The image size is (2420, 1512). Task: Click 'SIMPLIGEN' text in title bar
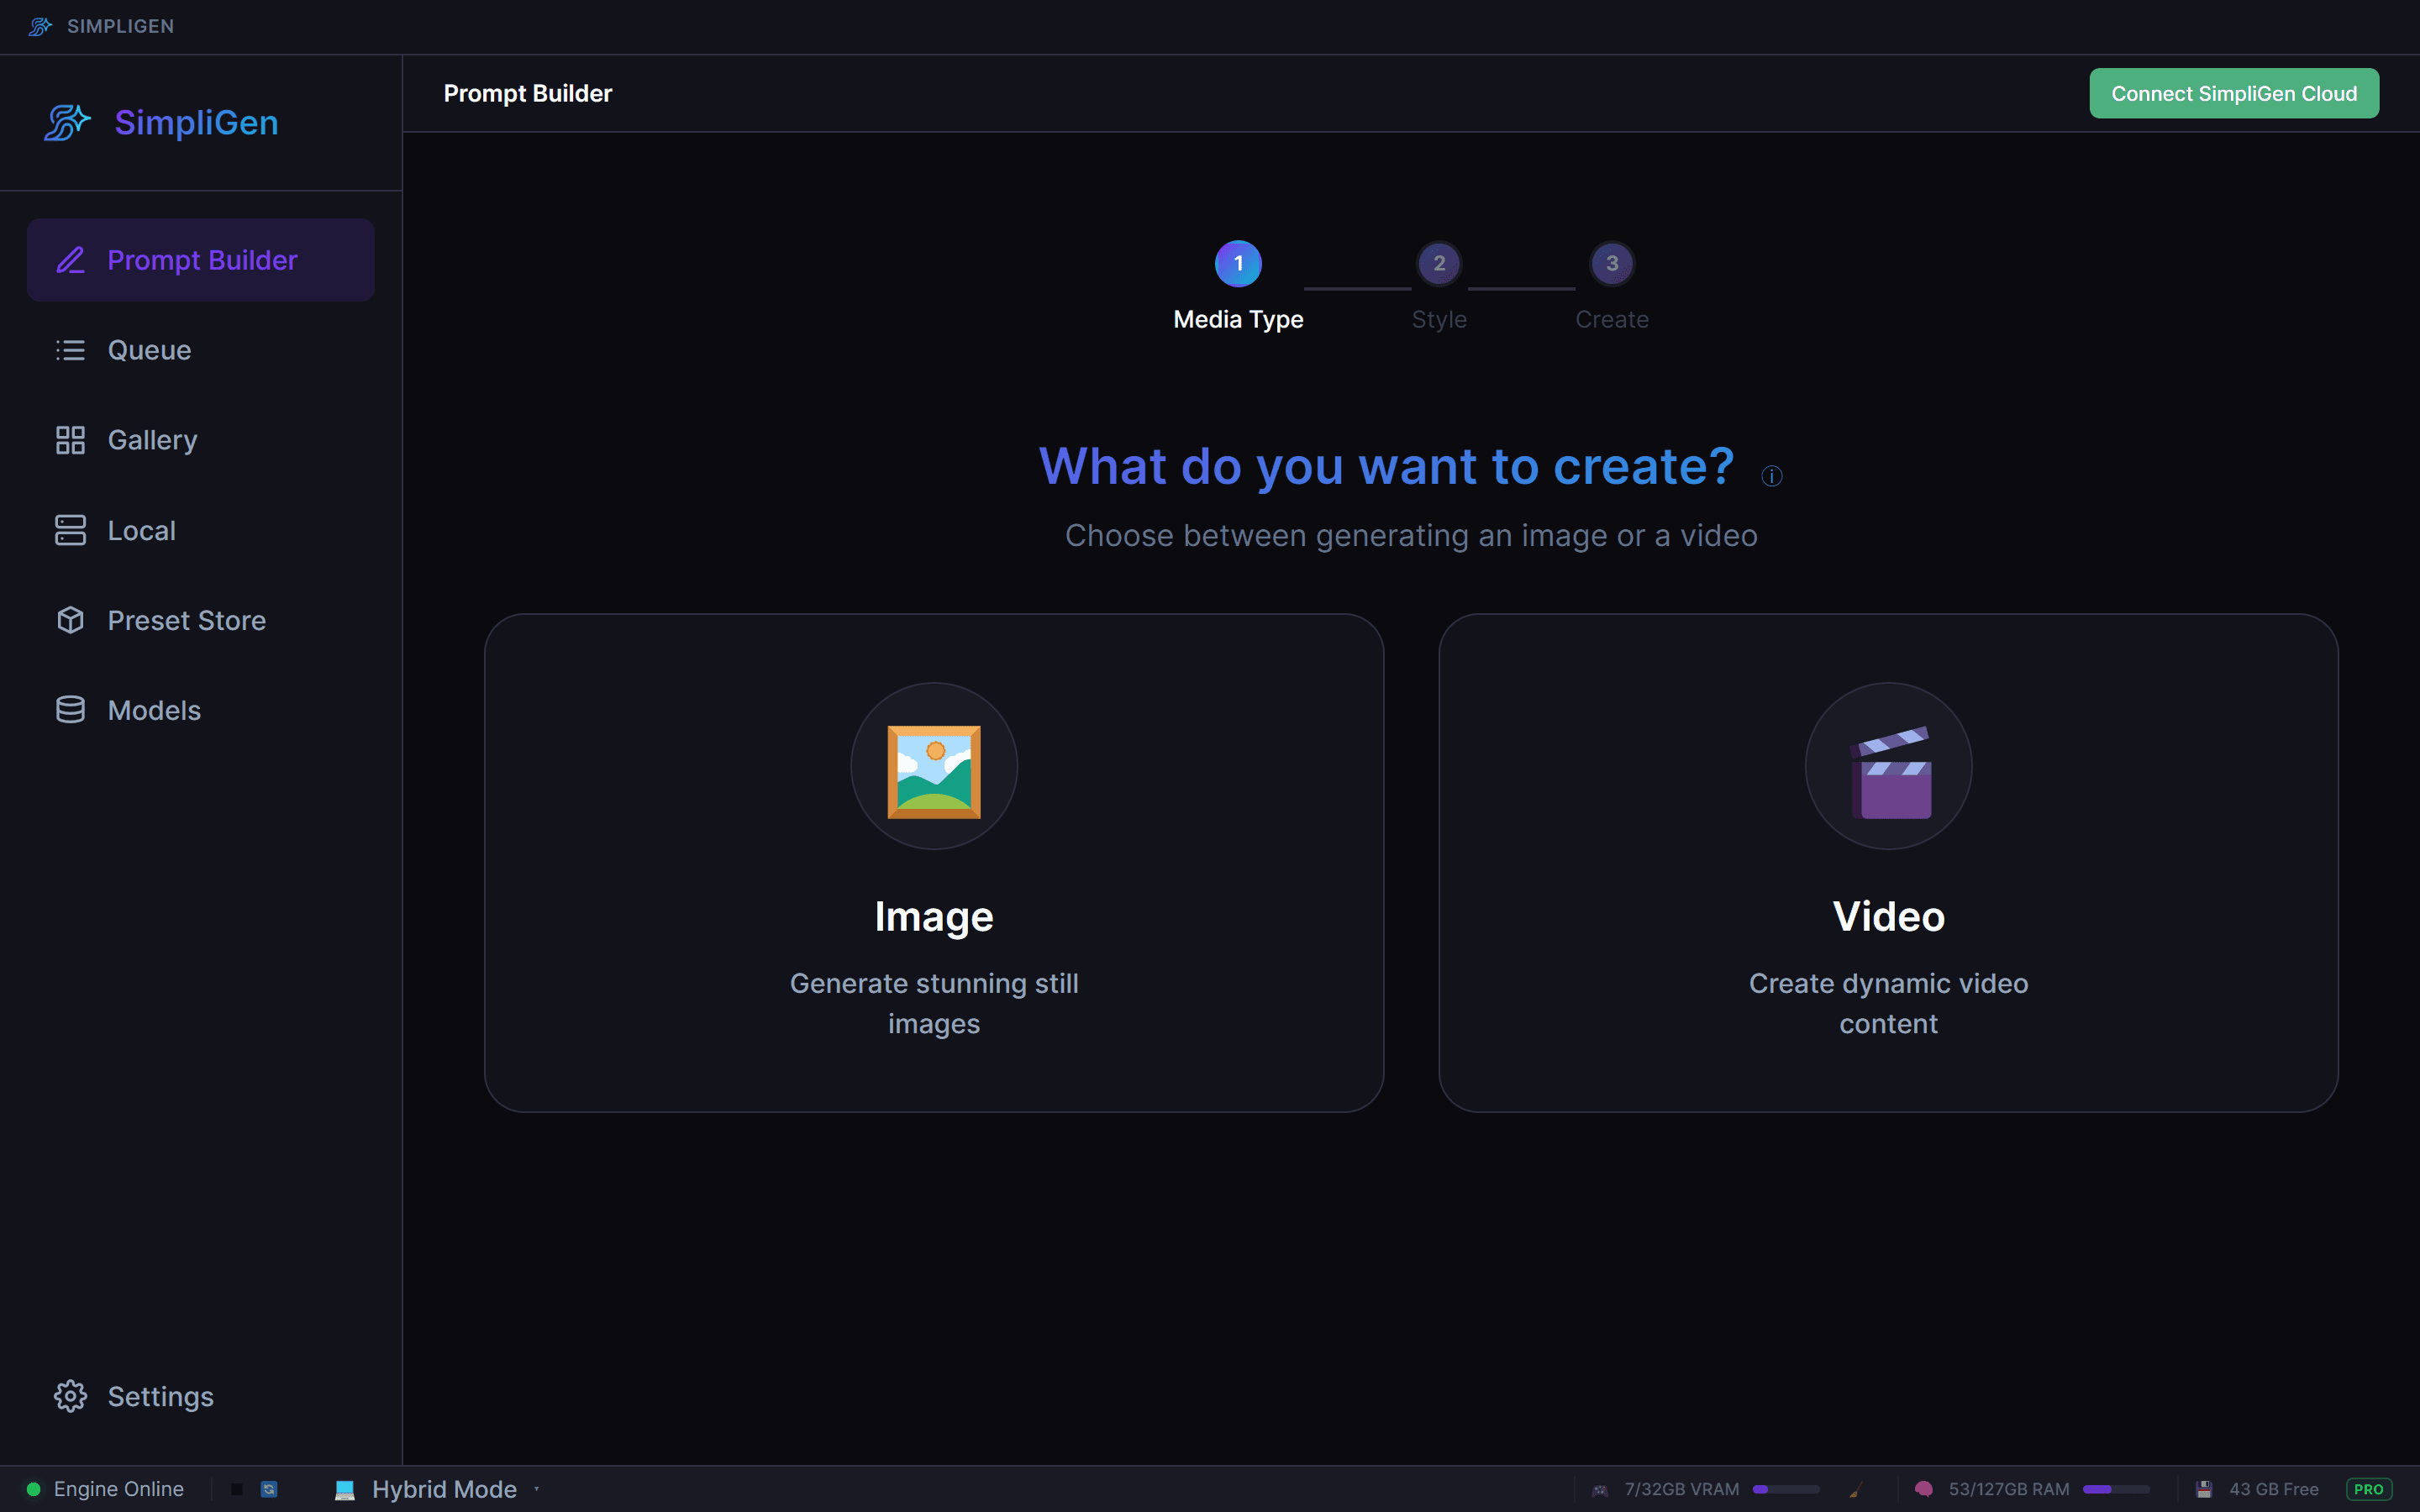coord(120,26)
